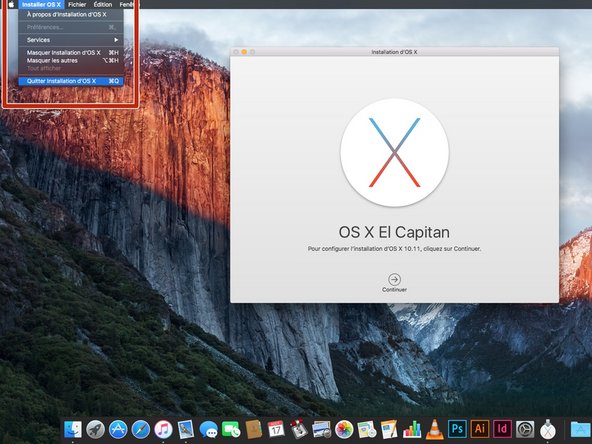Click the 'Installation d'OS X' window title bar
The image size is (592, 444).
(394, 52)
